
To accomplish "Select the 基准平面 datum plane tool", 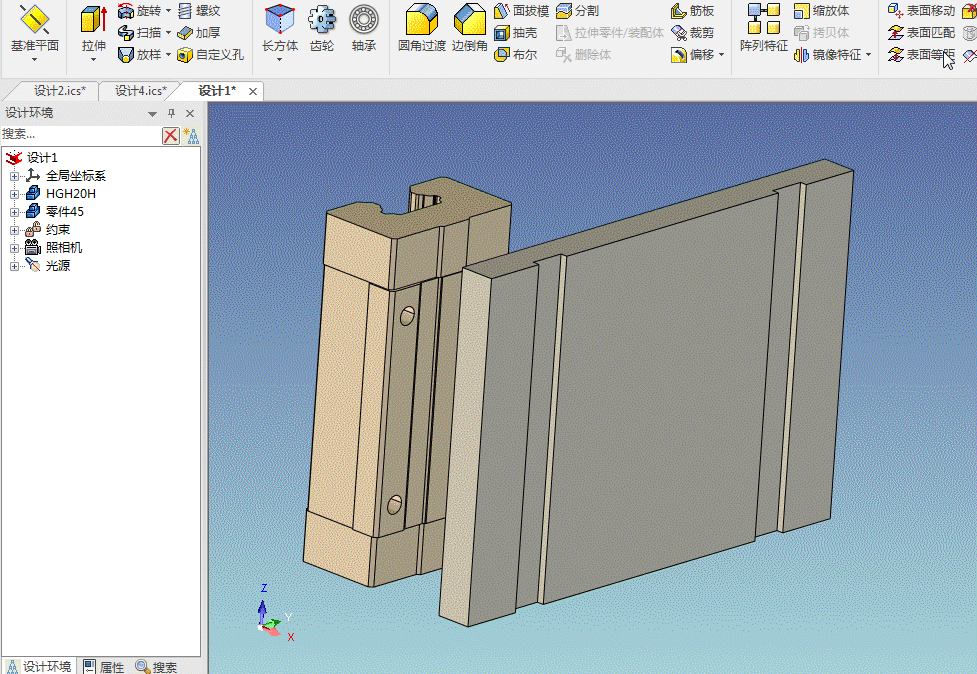I will coord(35,28).
